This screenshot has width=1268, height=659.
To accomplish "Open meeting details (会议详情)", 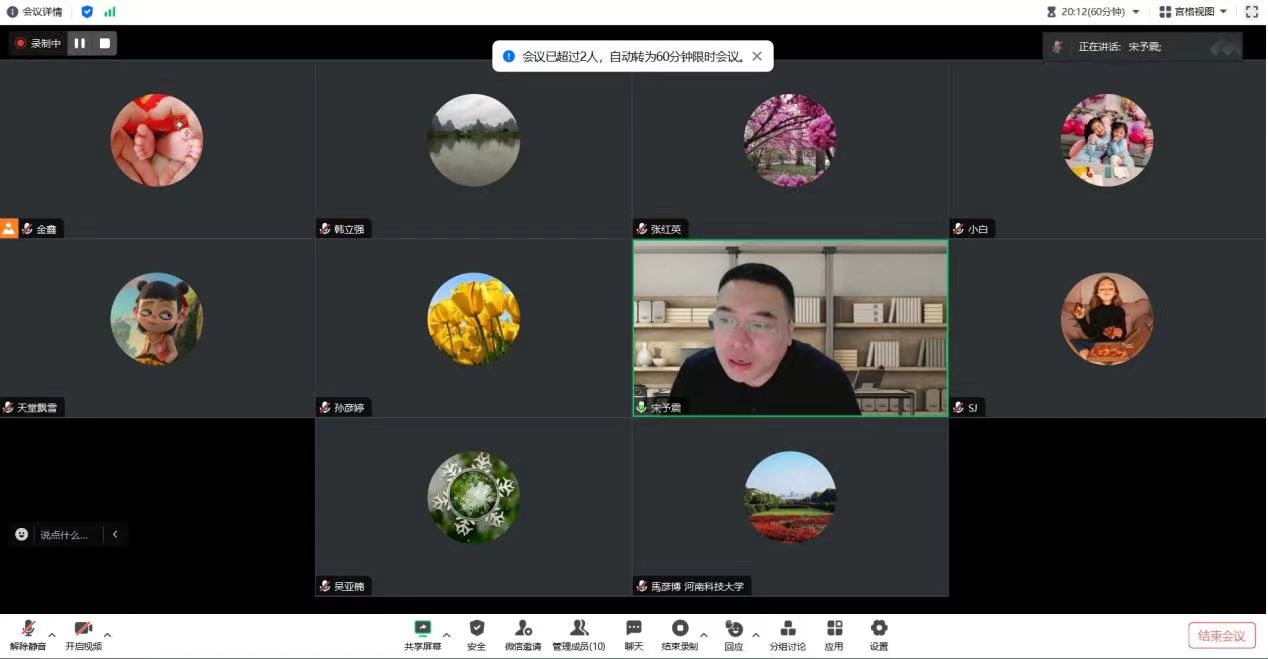I will [x=35, y=12].
